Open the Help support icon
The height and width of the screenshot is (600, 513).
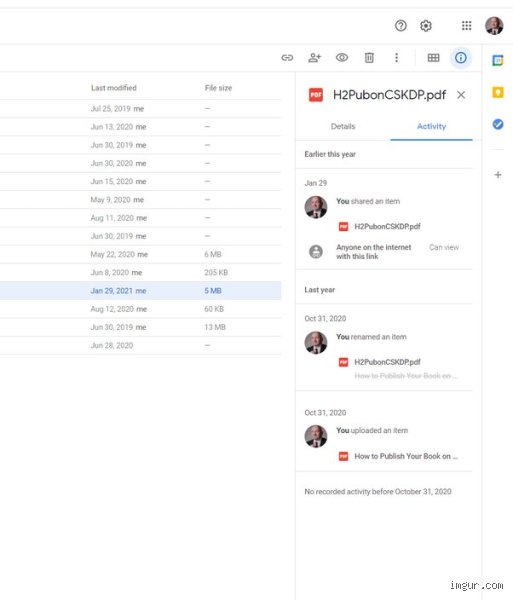pyautogui.click(x=401, y=26)
